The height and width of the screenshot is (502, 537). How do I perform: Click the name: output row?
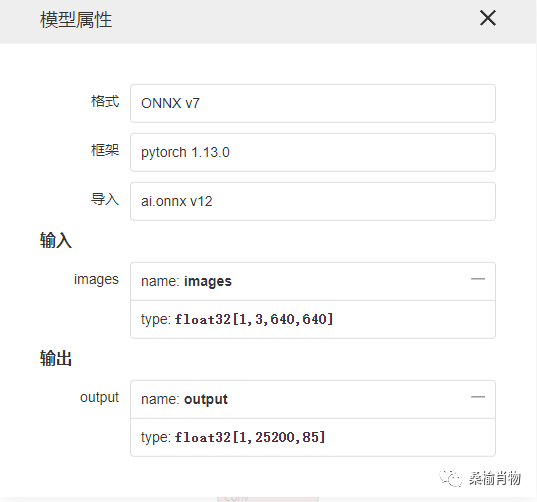click(313, 399)
